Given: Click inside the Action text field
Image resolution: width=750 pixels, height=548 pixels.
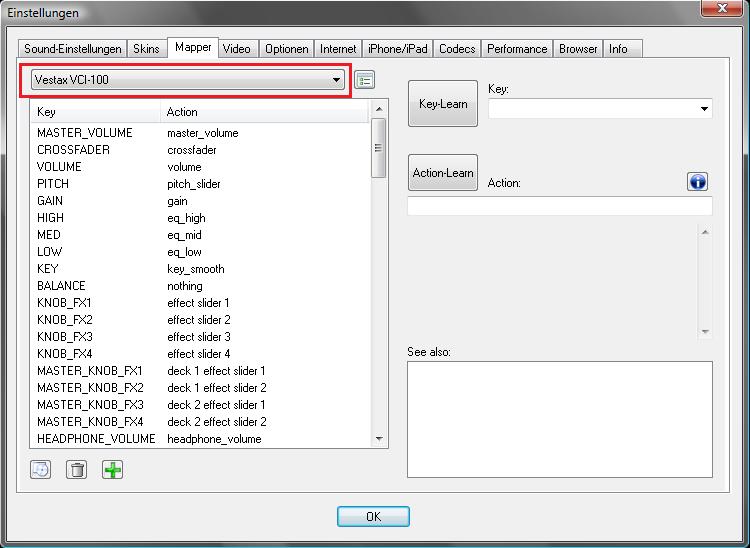Looking at the screenshot, I should click(559, 206).
